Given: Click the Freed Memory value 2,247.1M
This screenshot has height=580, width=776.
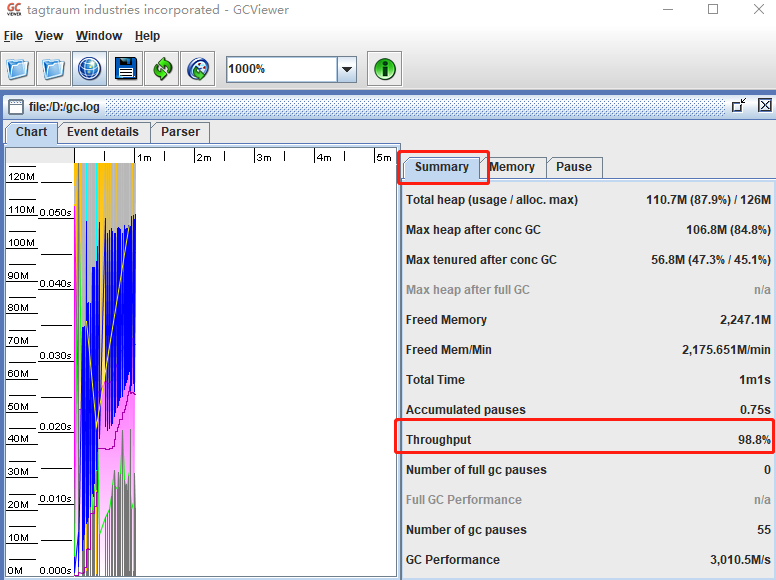Looking at the screenshot, I should click(x=745, y=320).
